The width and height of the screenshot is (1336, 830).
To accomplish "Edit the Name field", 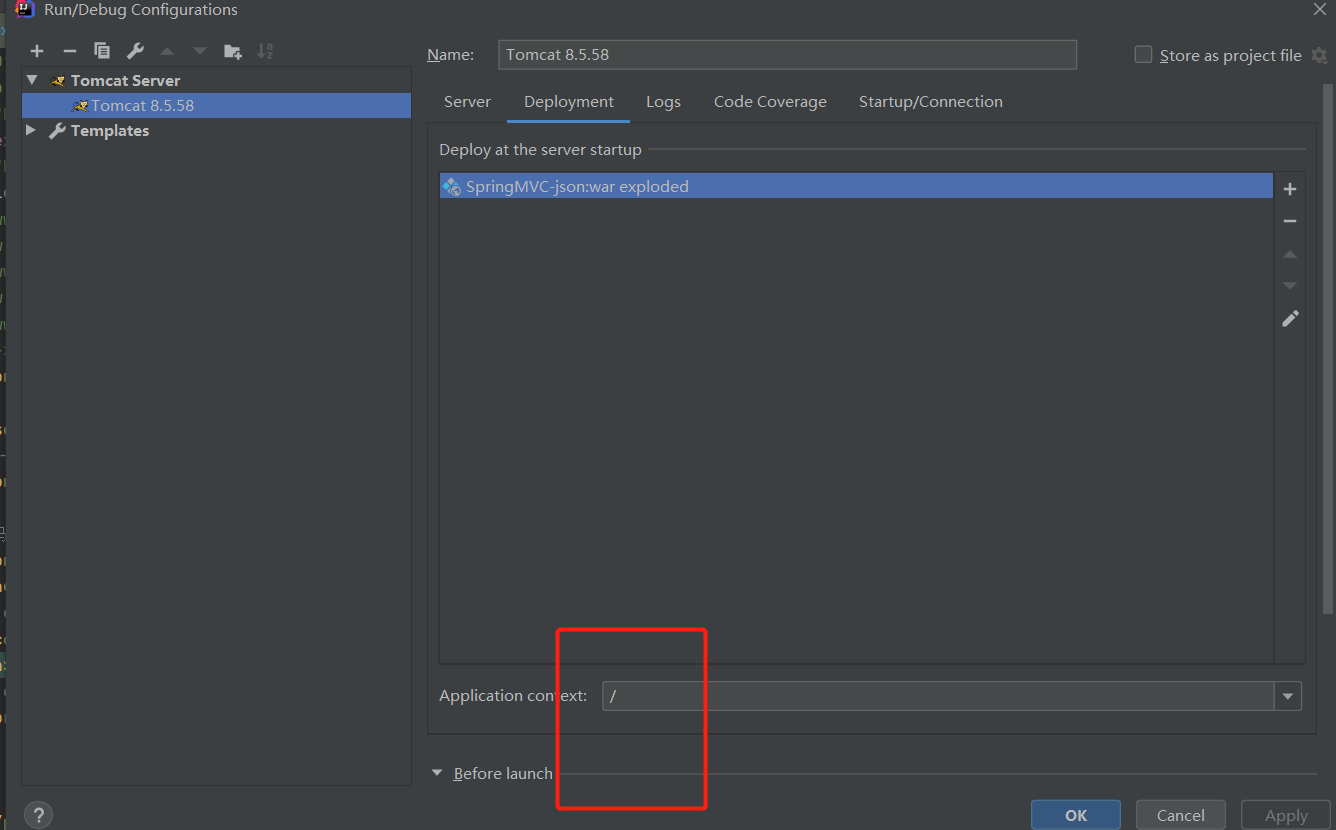I will (x=787, y=54).
